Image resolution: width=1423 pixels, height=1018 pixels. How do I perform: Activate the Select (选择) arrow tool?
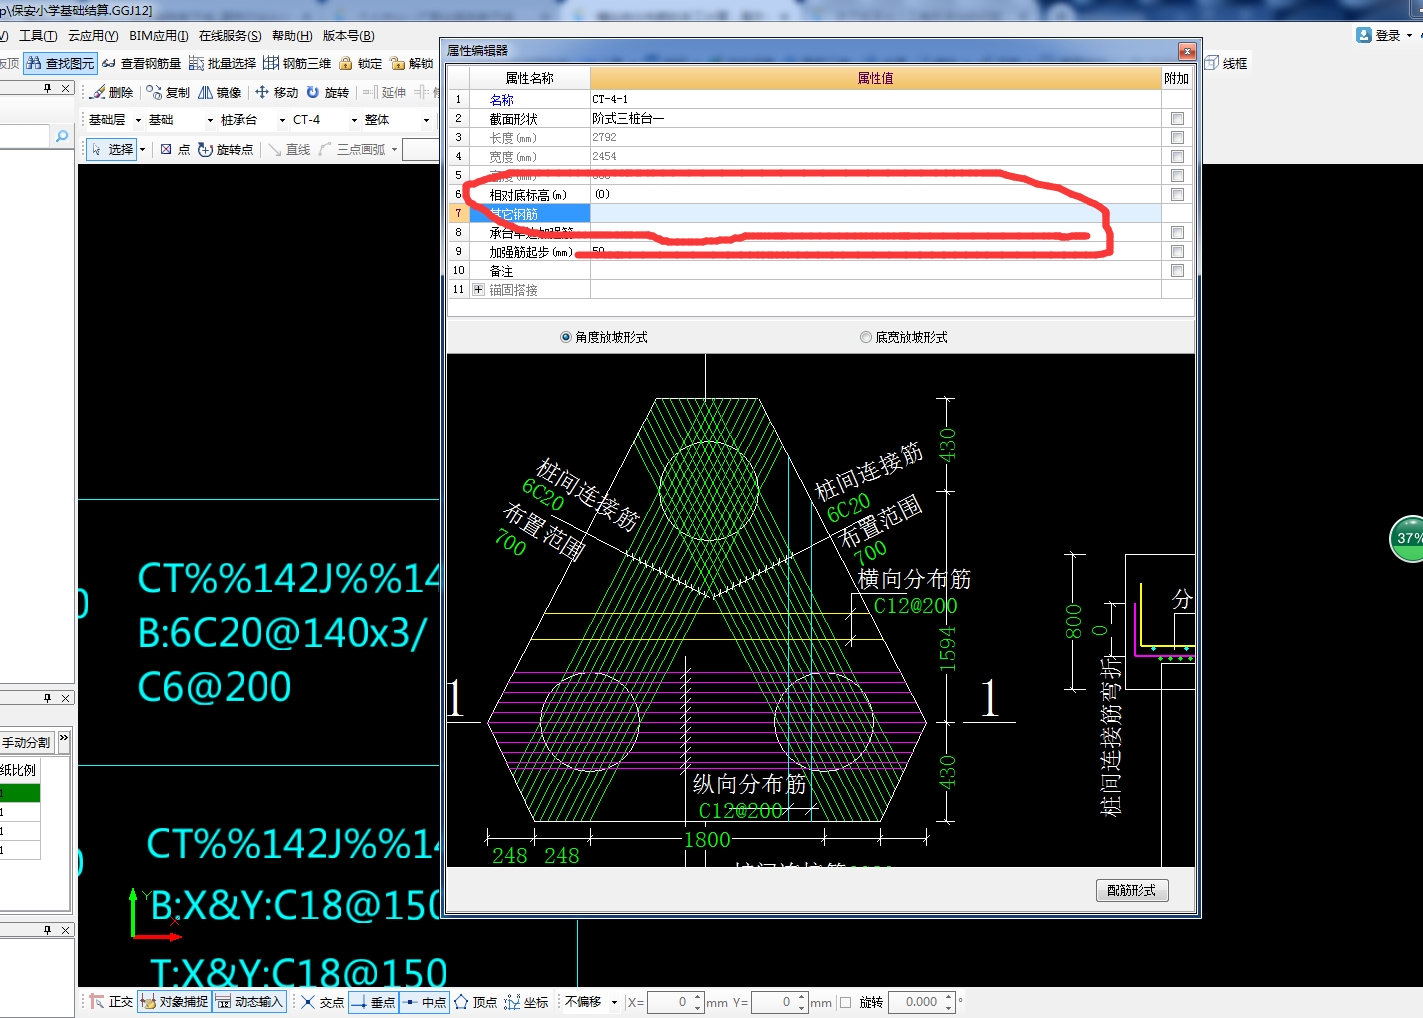(x=112, y=149)
